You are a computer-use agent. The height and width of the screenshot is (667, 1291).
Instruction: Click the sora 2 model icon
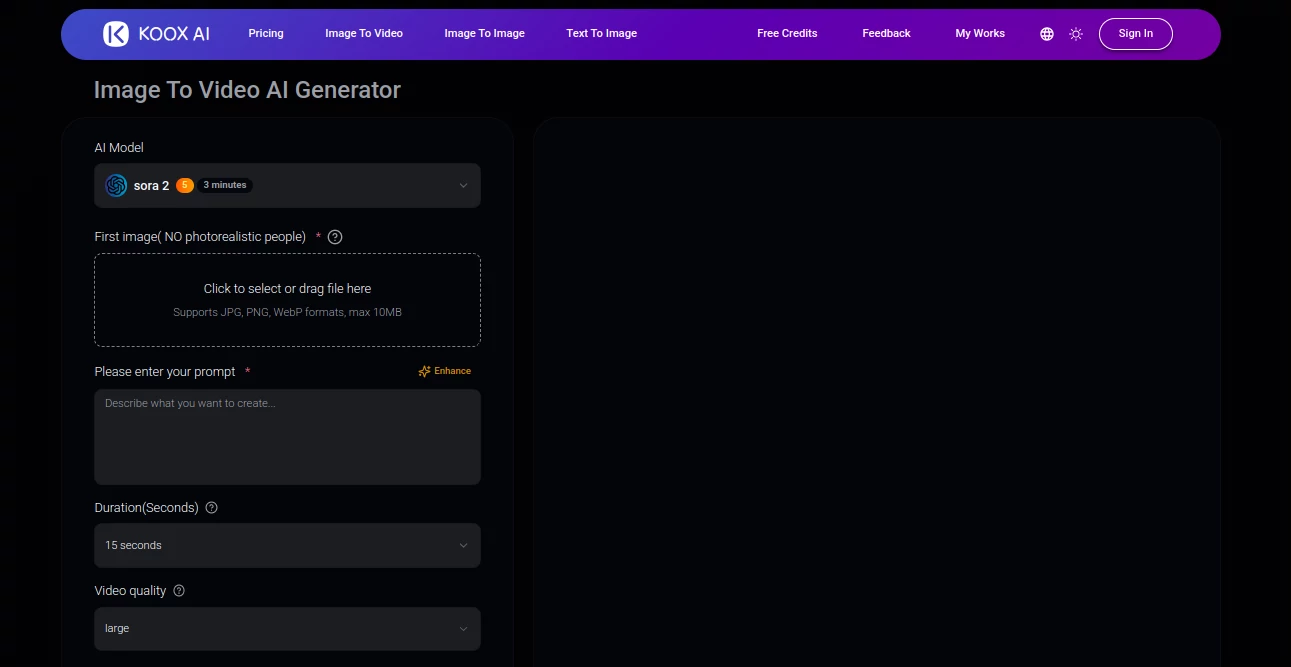pos(115,185)
